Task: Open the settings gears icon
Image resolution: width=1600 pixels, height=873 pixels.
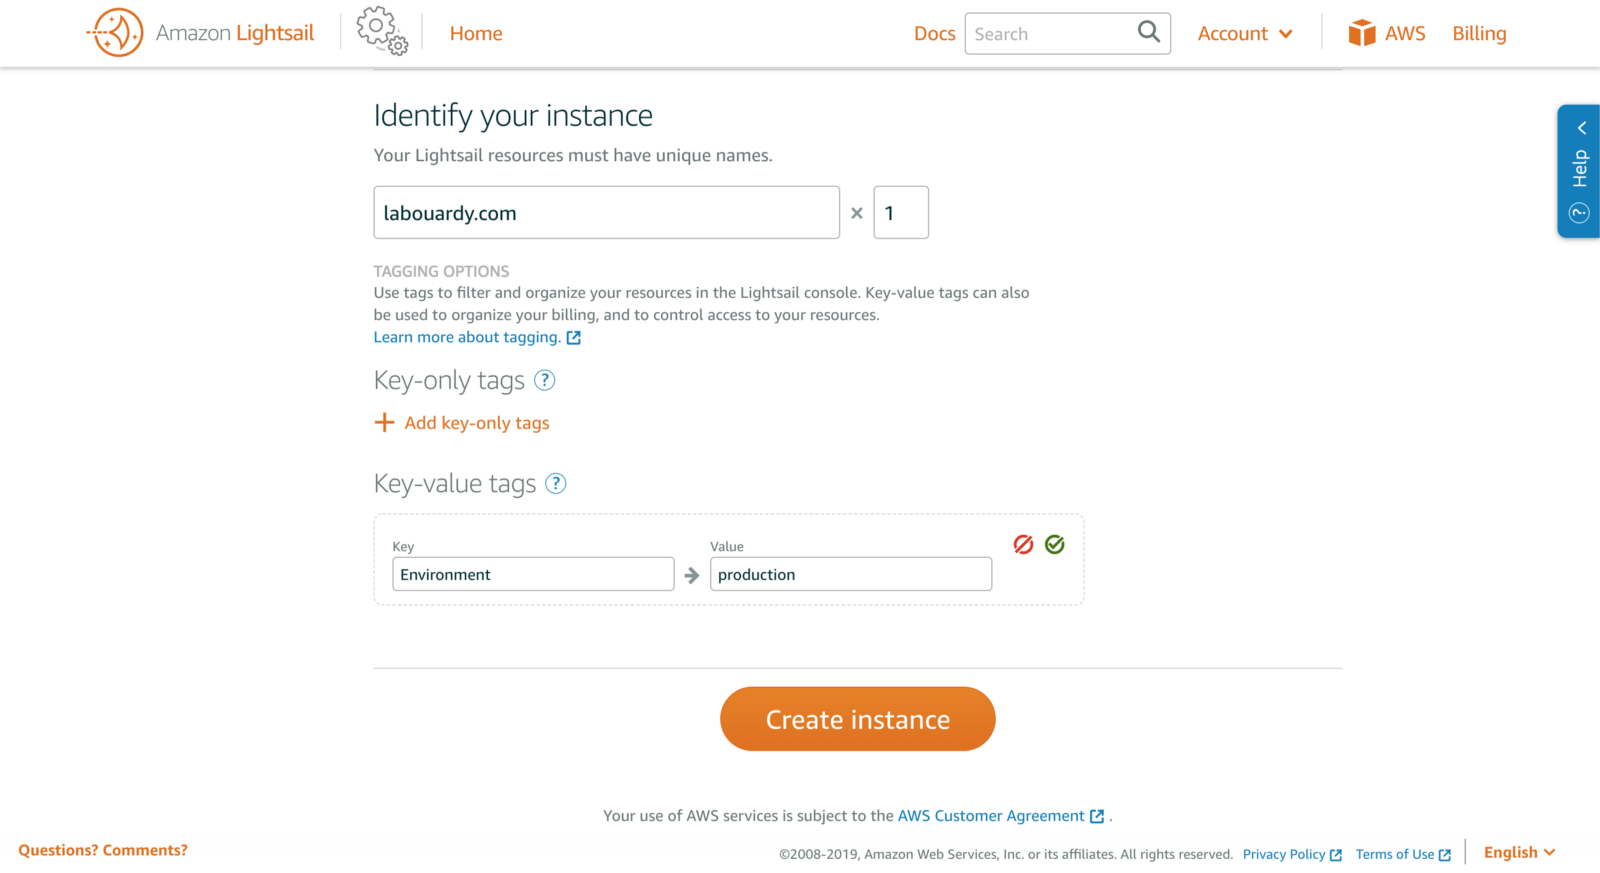Action: 382,31
